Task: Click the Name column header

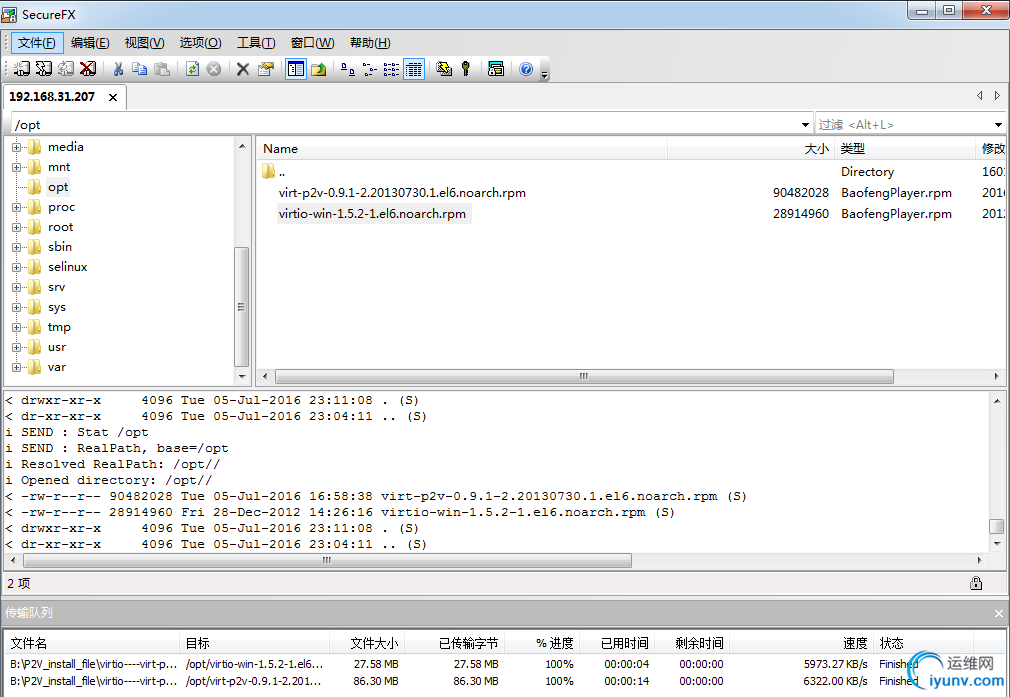Action: 462,149
